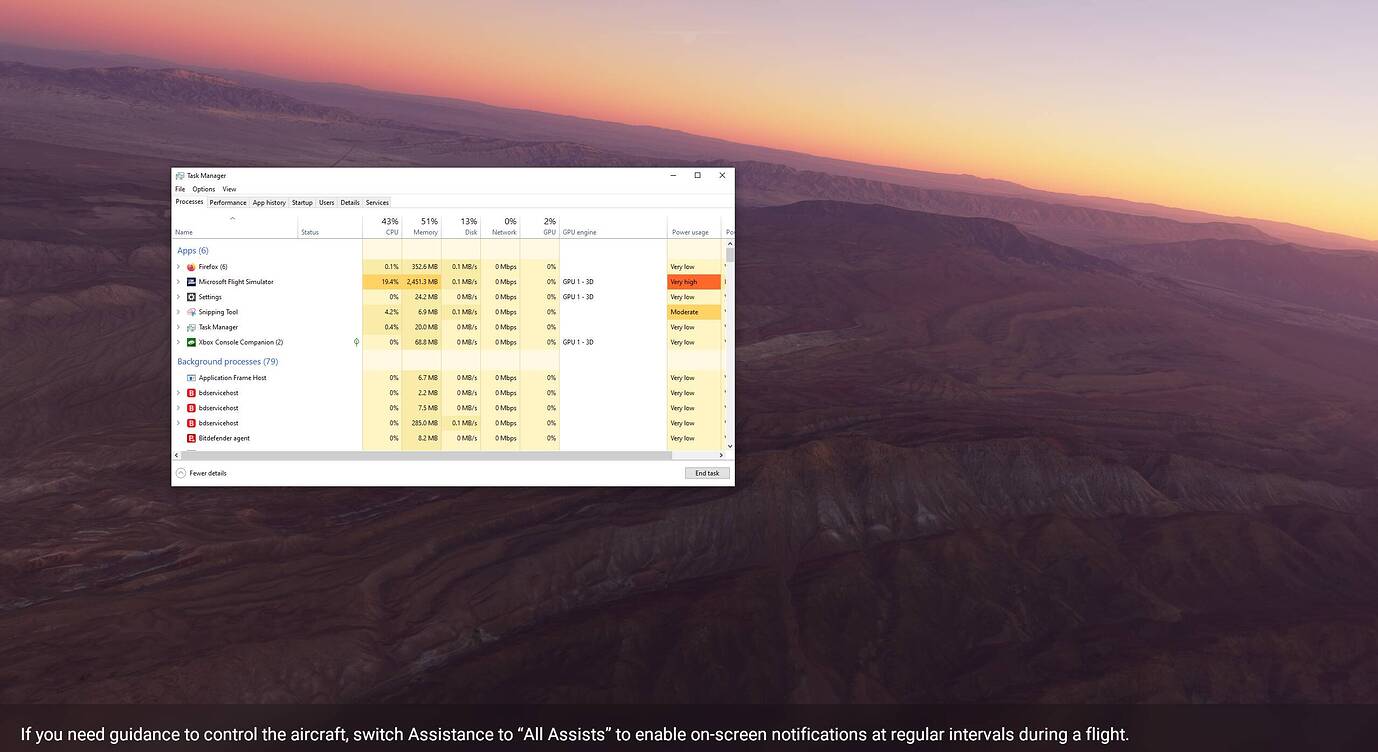Sort processes by the CPU column header
This screenshot has height=752, width=1378.
[x=388, y=225]
